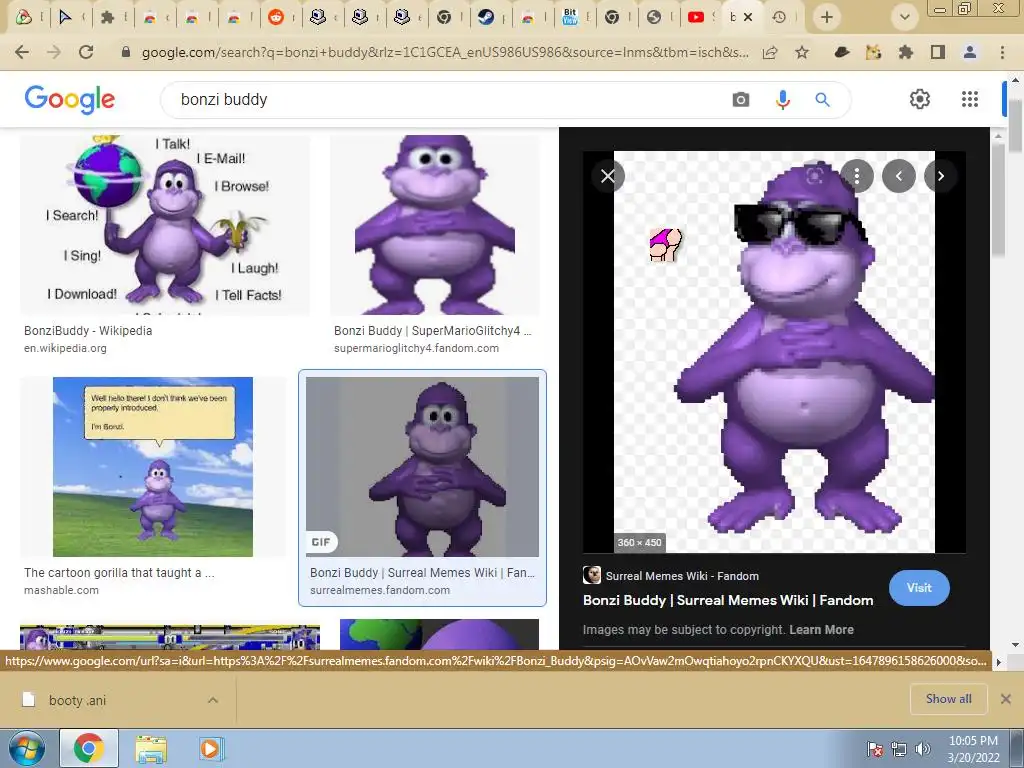Open Google quick settings gear

[x=920, y=99]
